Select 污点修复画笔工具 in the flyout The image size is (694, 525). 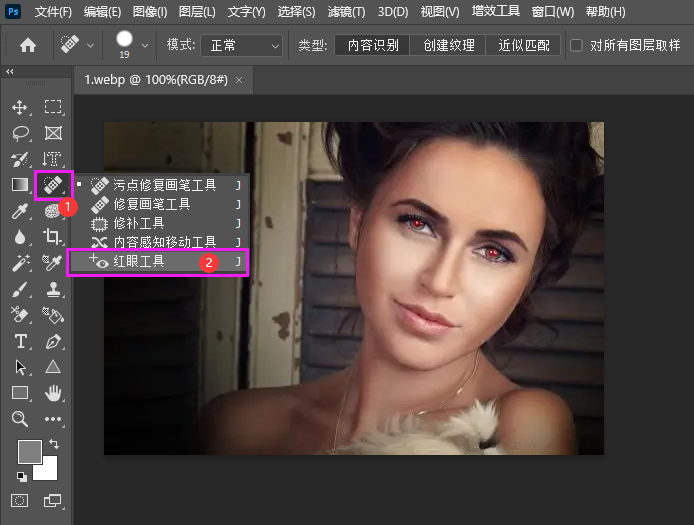click(160, 185)
